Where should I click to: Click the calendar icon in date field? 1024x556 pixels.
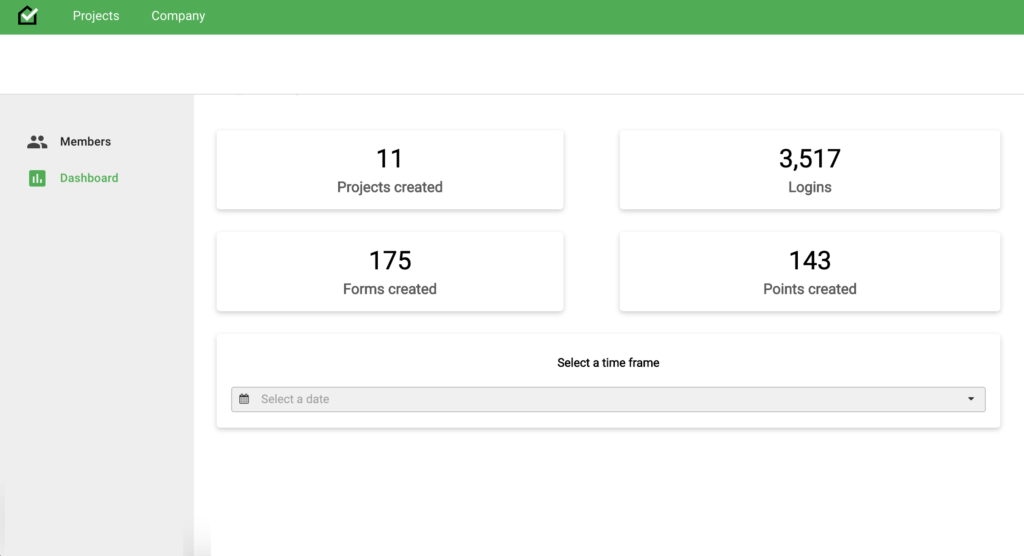(244, 399)
